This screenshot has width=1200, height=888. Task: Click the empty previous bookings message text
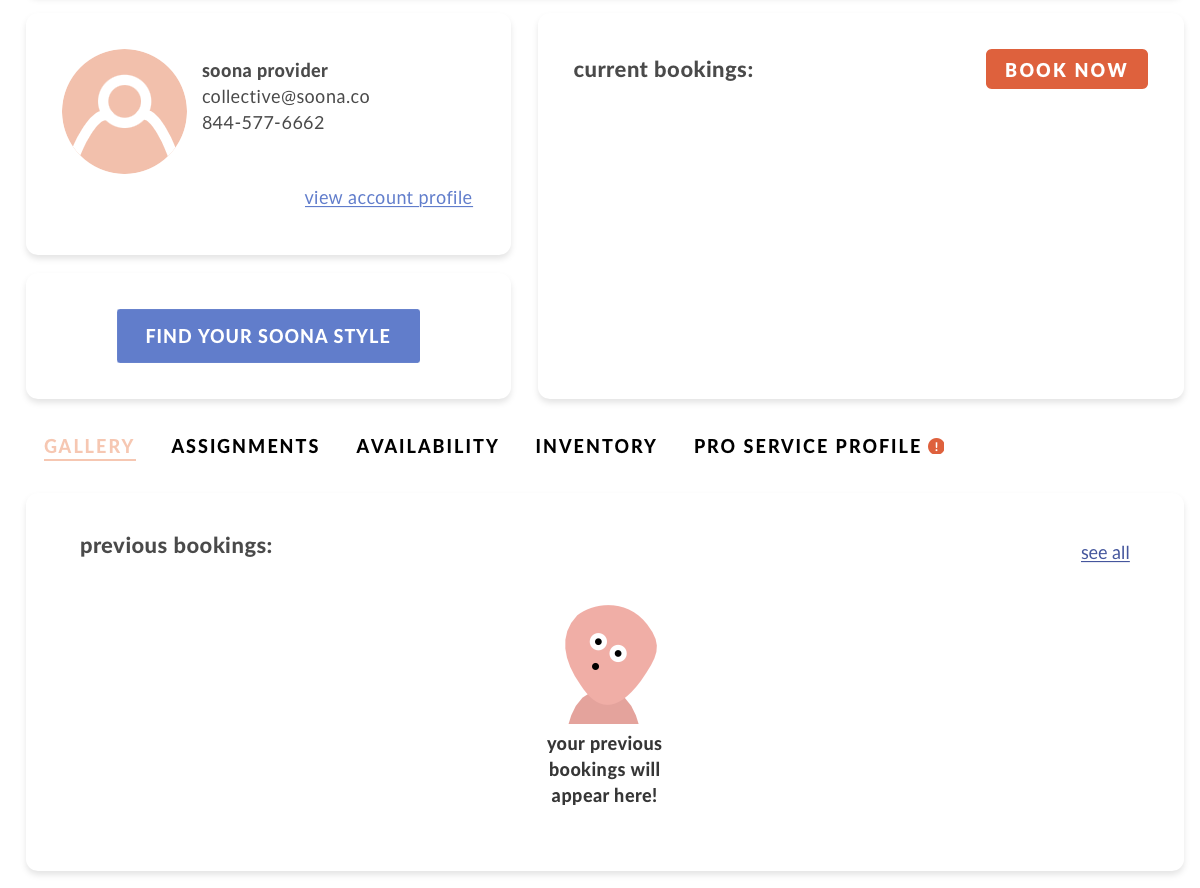[604, 770]
